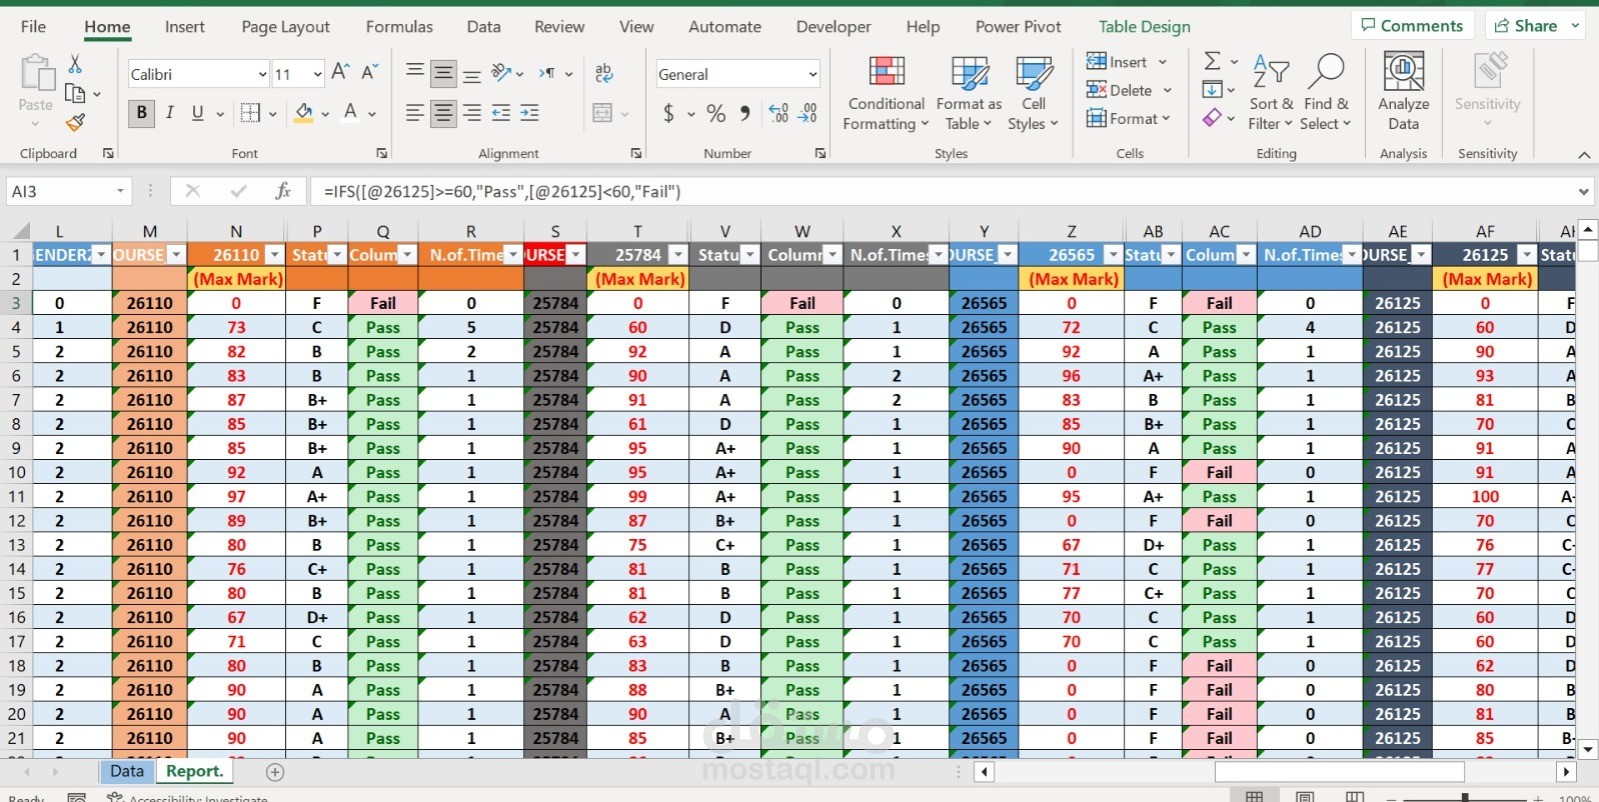Toggle Italic formatting
Image resolution: width=1599 pixels, height=802 pixels.
[170, 113]
